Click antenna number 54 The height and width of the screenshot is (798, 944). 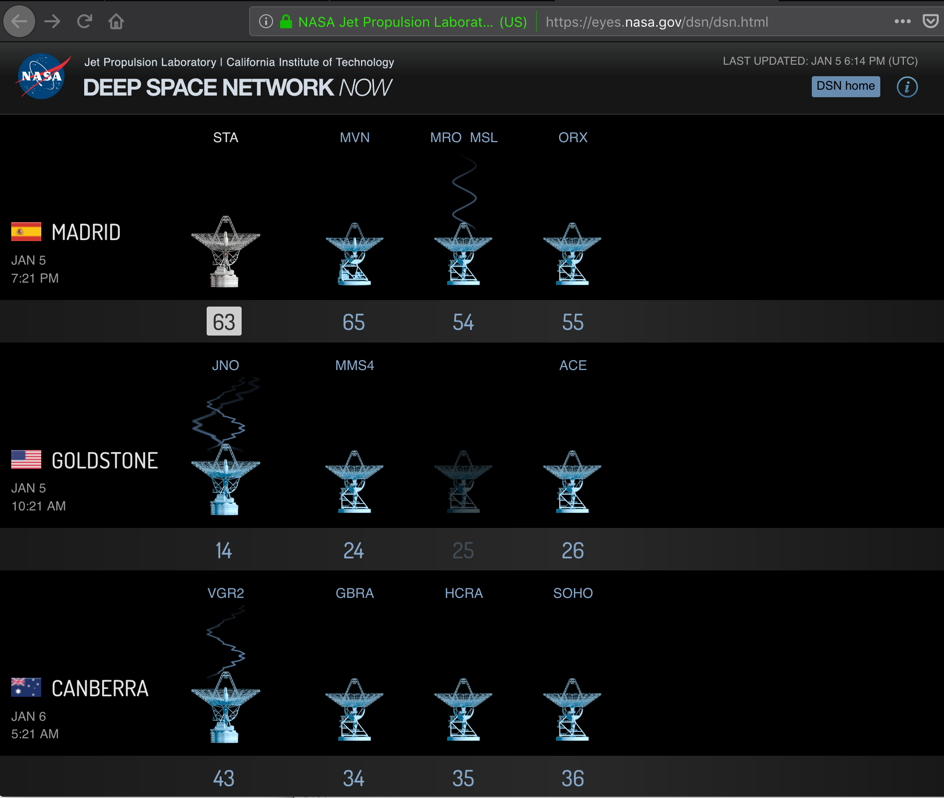pyautogui.click(x=463, y=322)
